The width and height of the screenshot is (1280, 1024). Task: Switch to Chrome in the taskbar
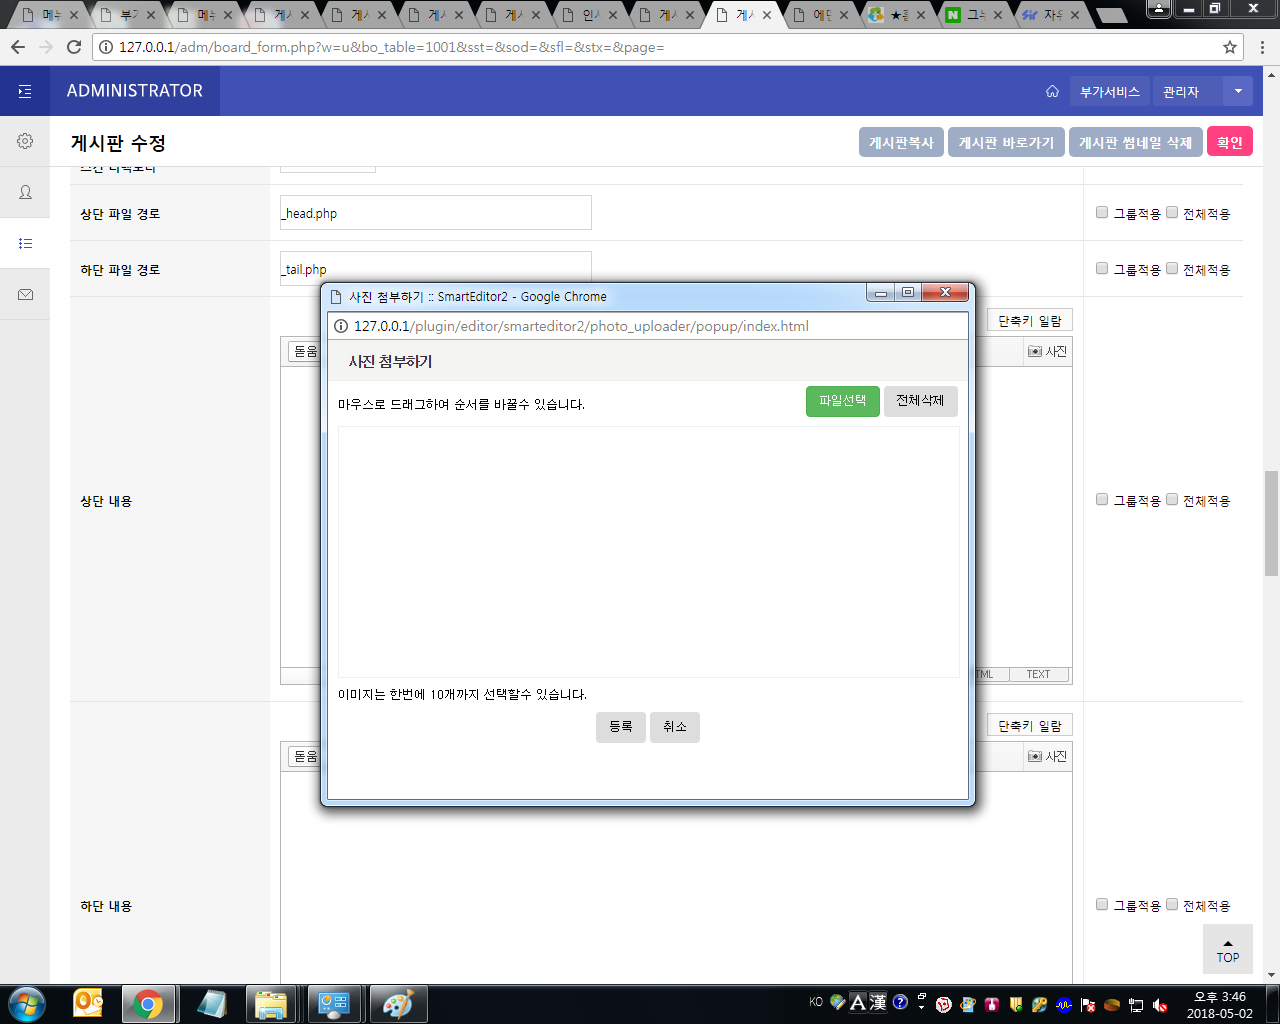(x=148, y=1004)
